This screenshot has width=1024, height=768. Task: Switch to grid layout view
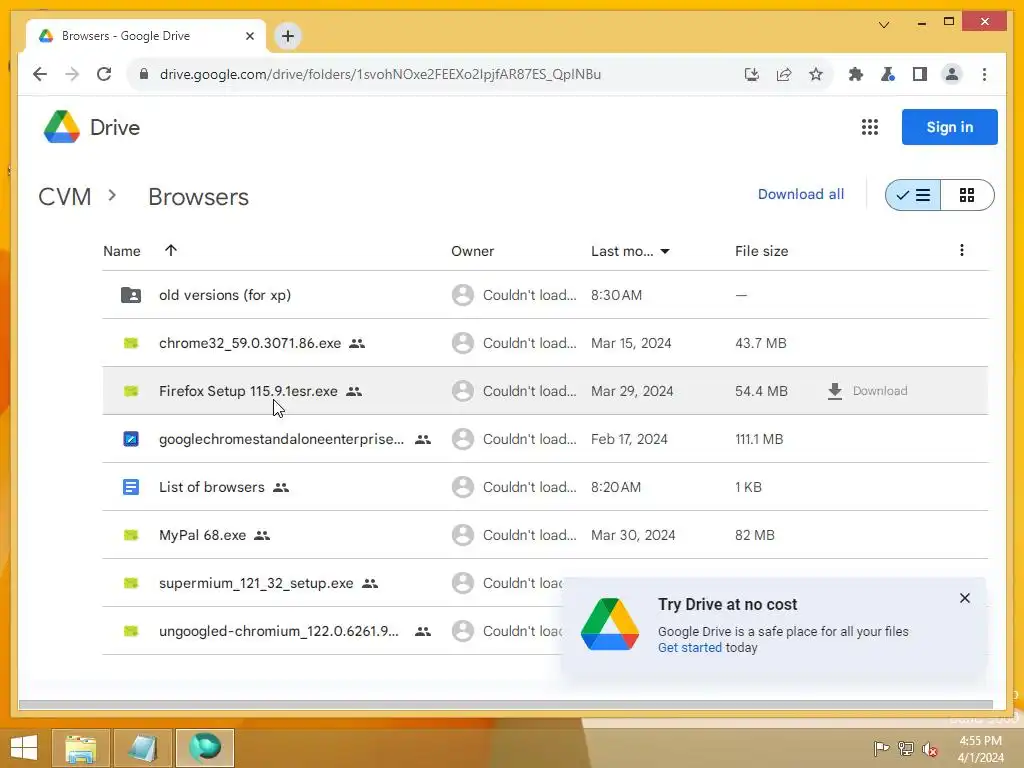(967, 195)
